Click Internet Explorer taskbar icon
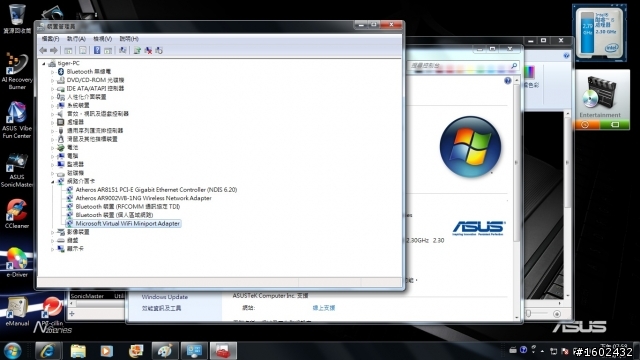This screenshot has width=640, height=360. click(x=48, y=351)
